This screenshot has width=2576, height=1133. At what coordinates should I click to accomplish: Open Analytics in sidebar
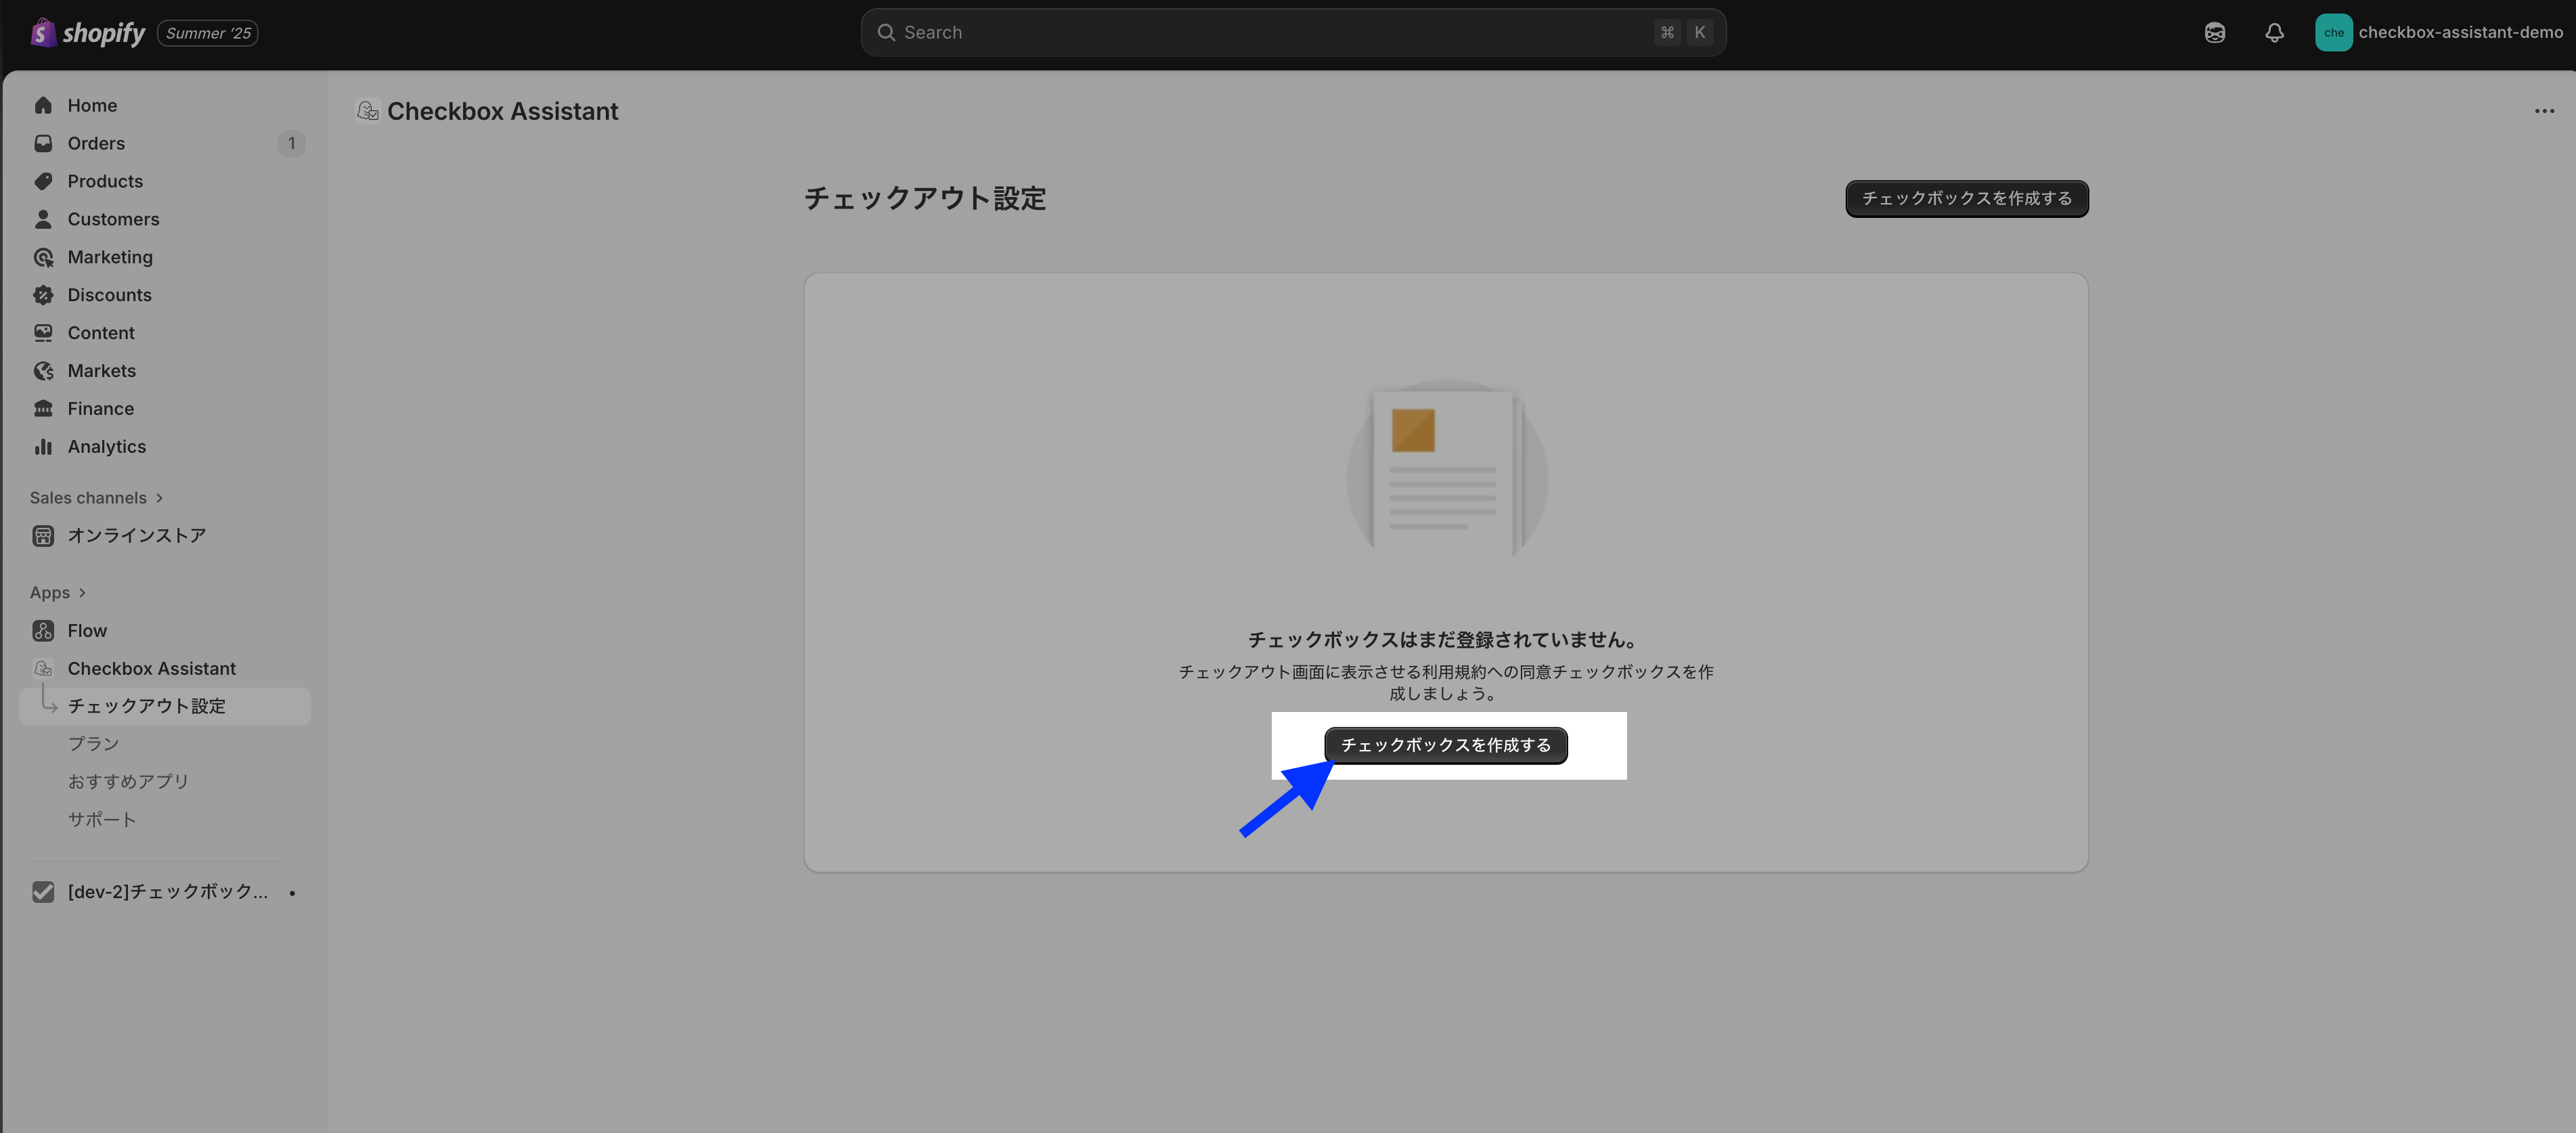pos(106,446)
